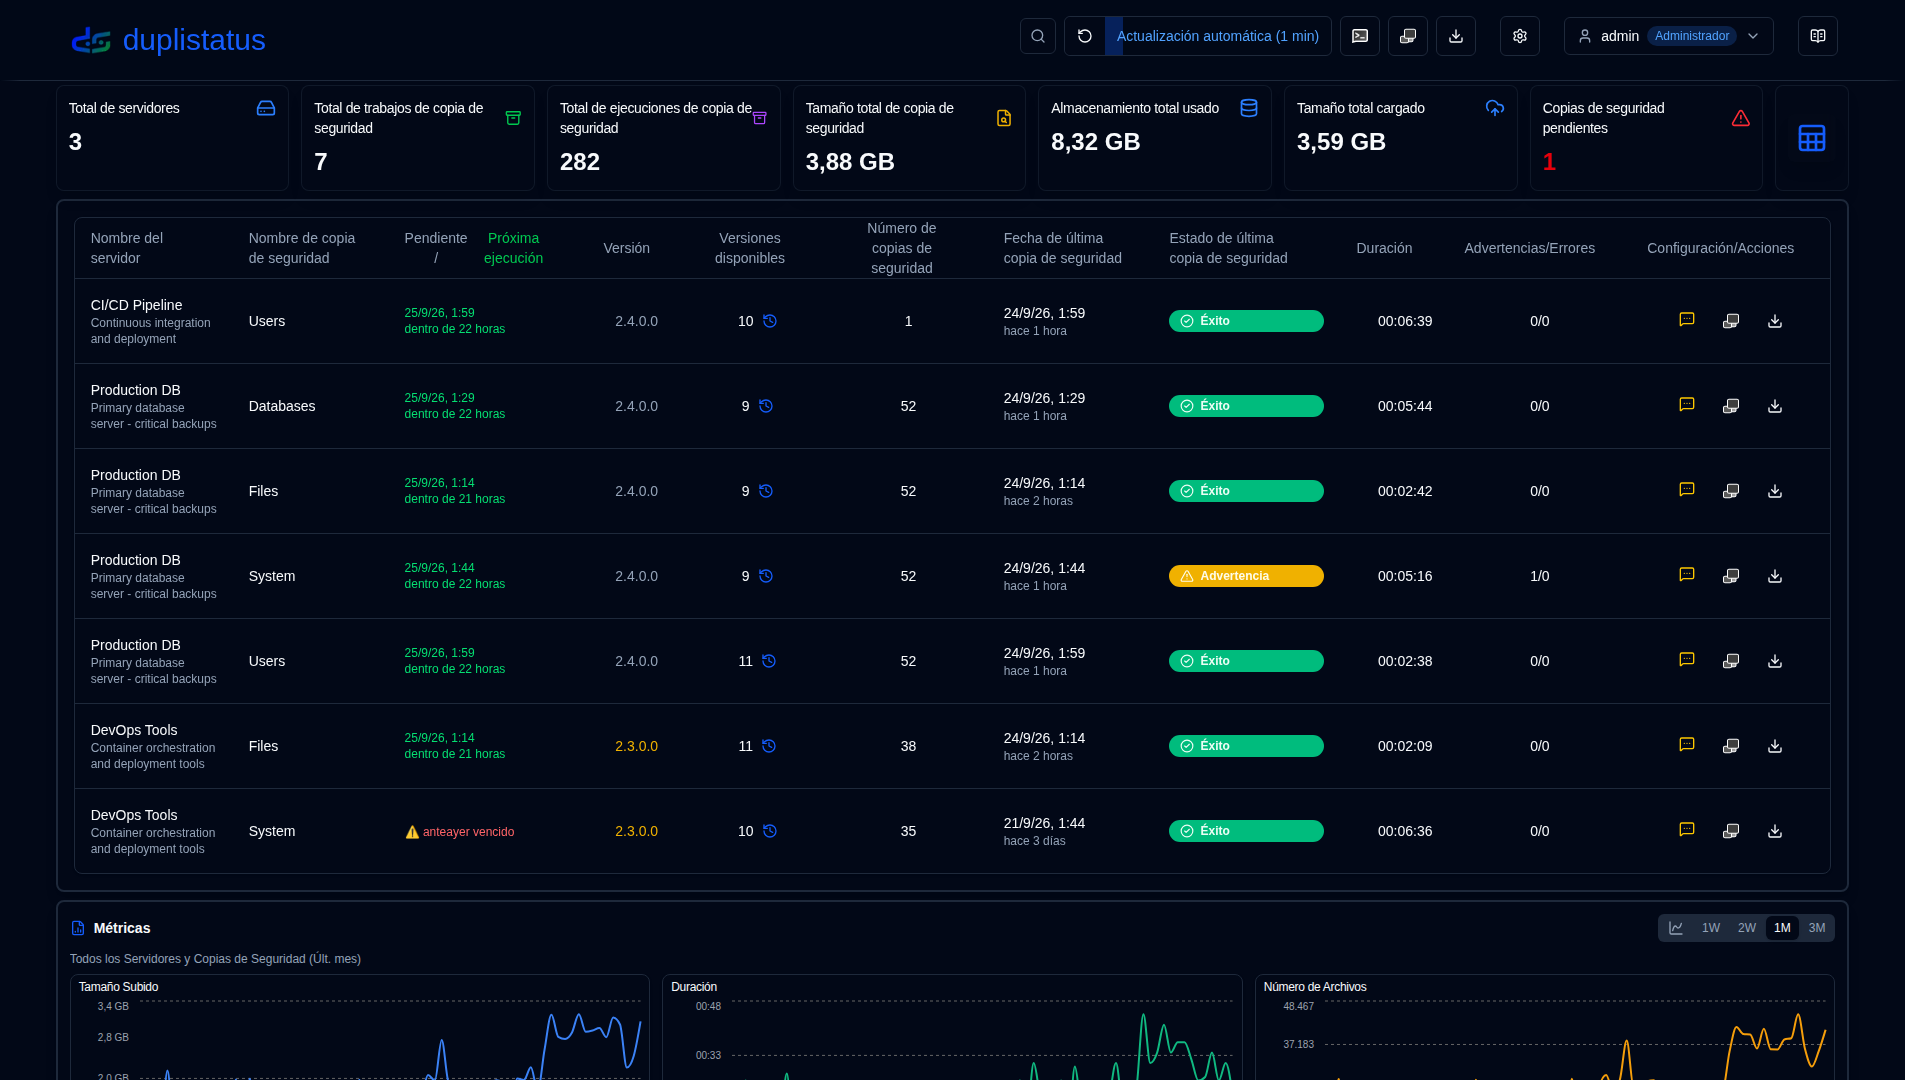Open messages for Production DB Users row
This screenshot has width=1905, height=1080.
click(1687, 660)
